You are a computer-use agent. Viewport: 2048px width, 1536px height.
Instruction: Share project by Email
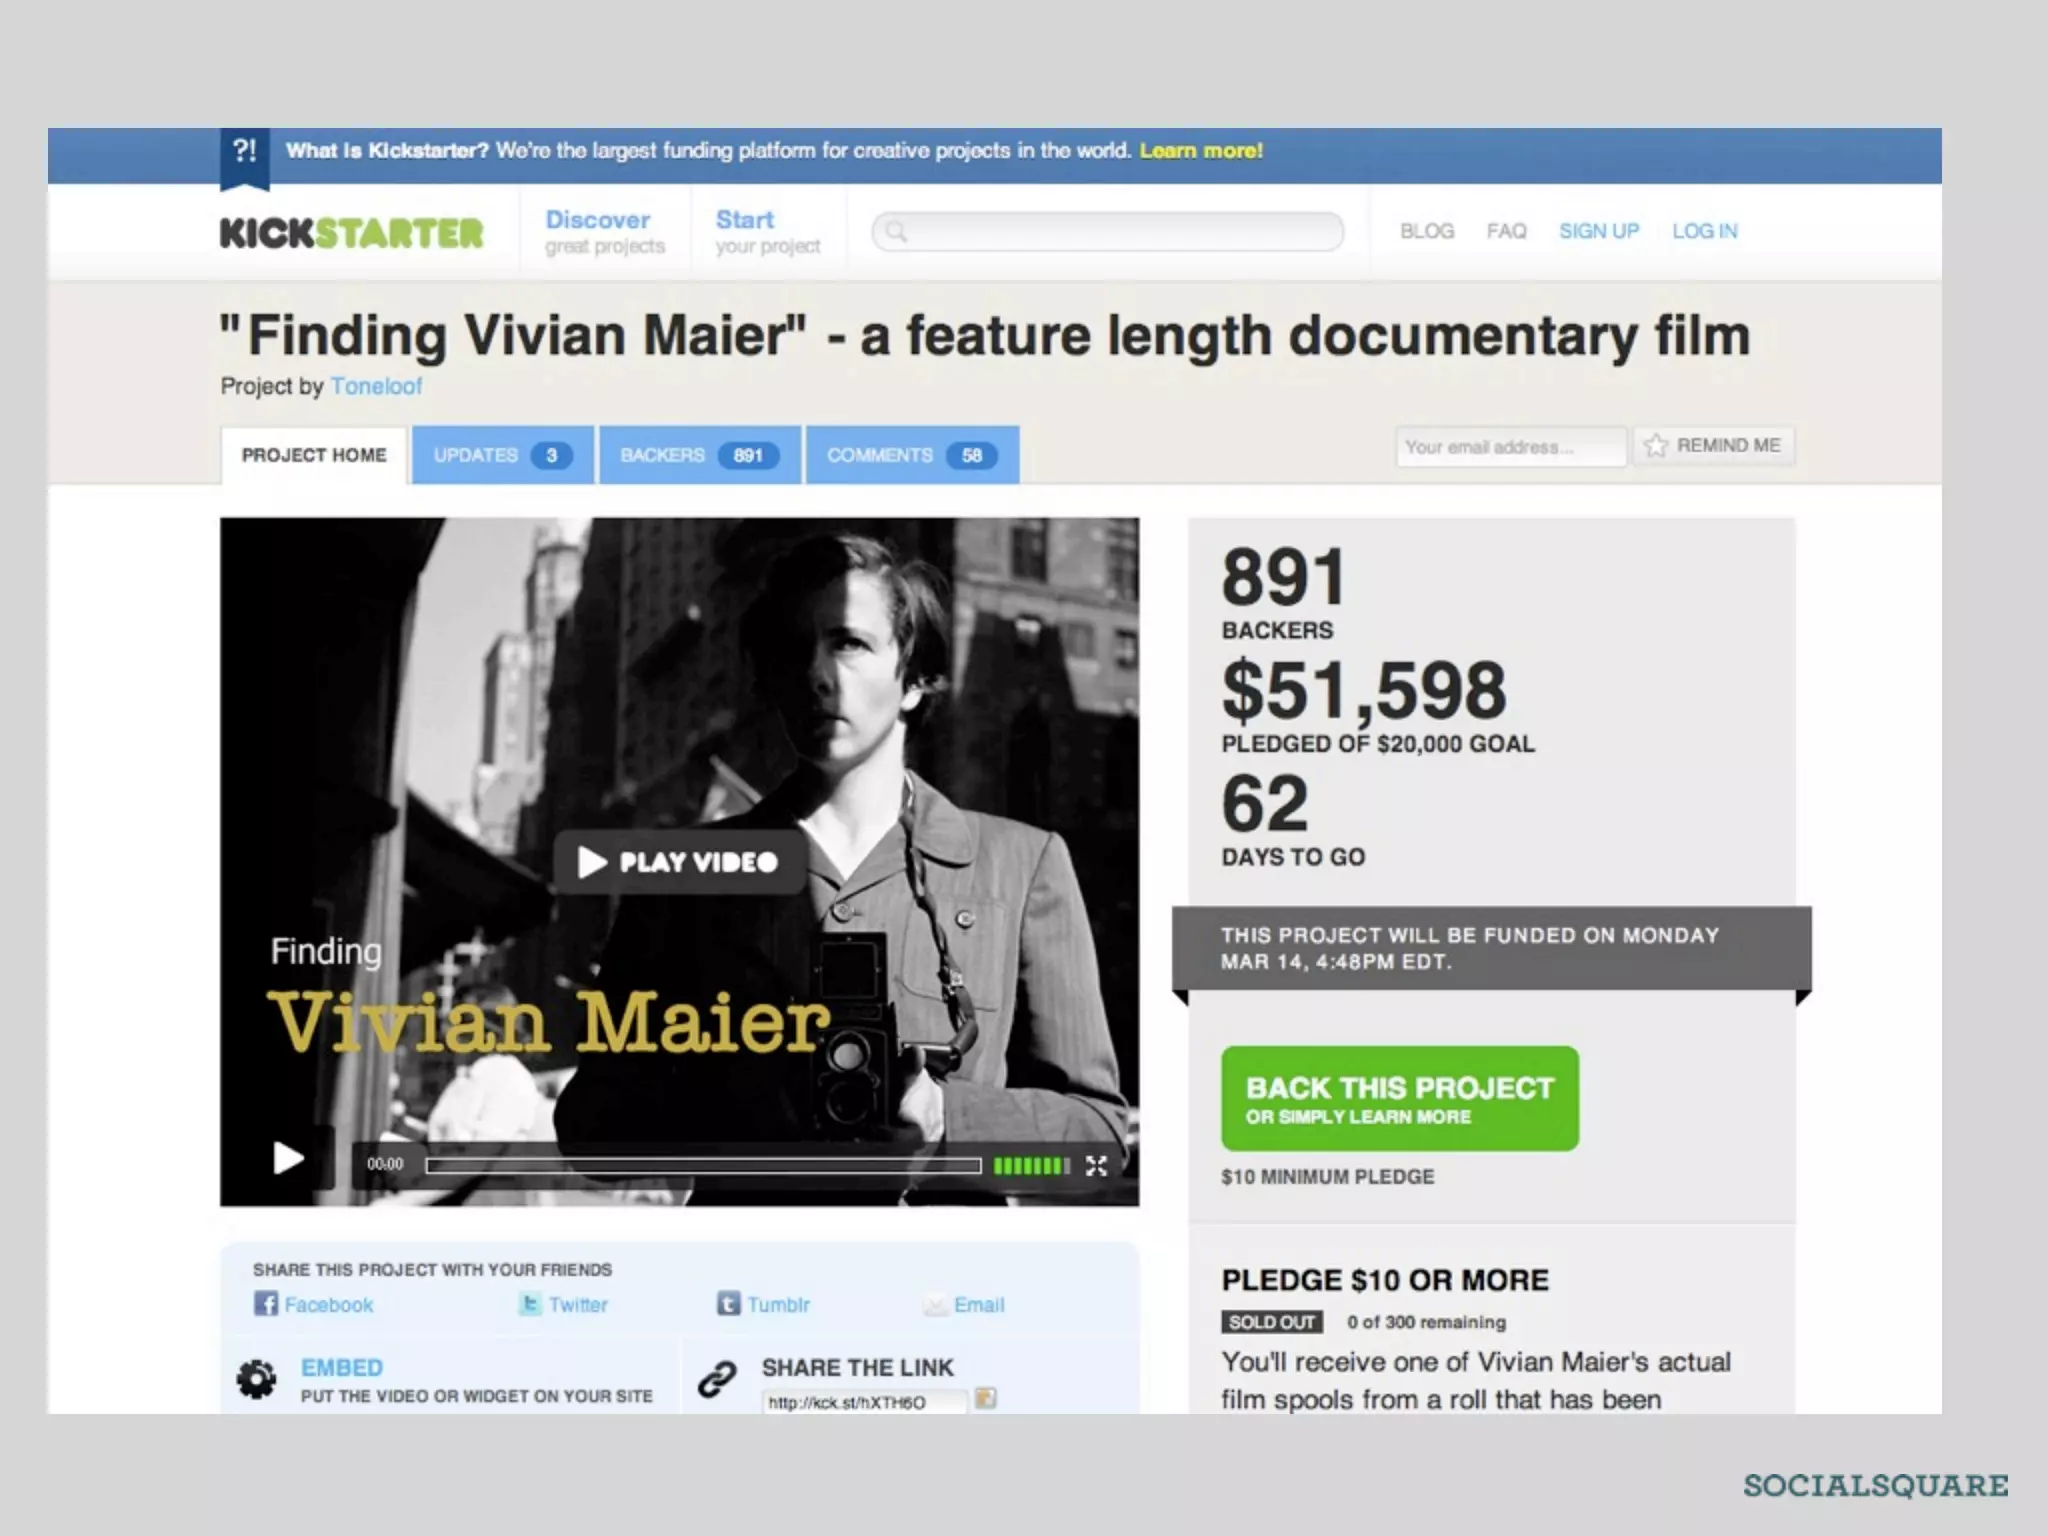point(964,1304)
